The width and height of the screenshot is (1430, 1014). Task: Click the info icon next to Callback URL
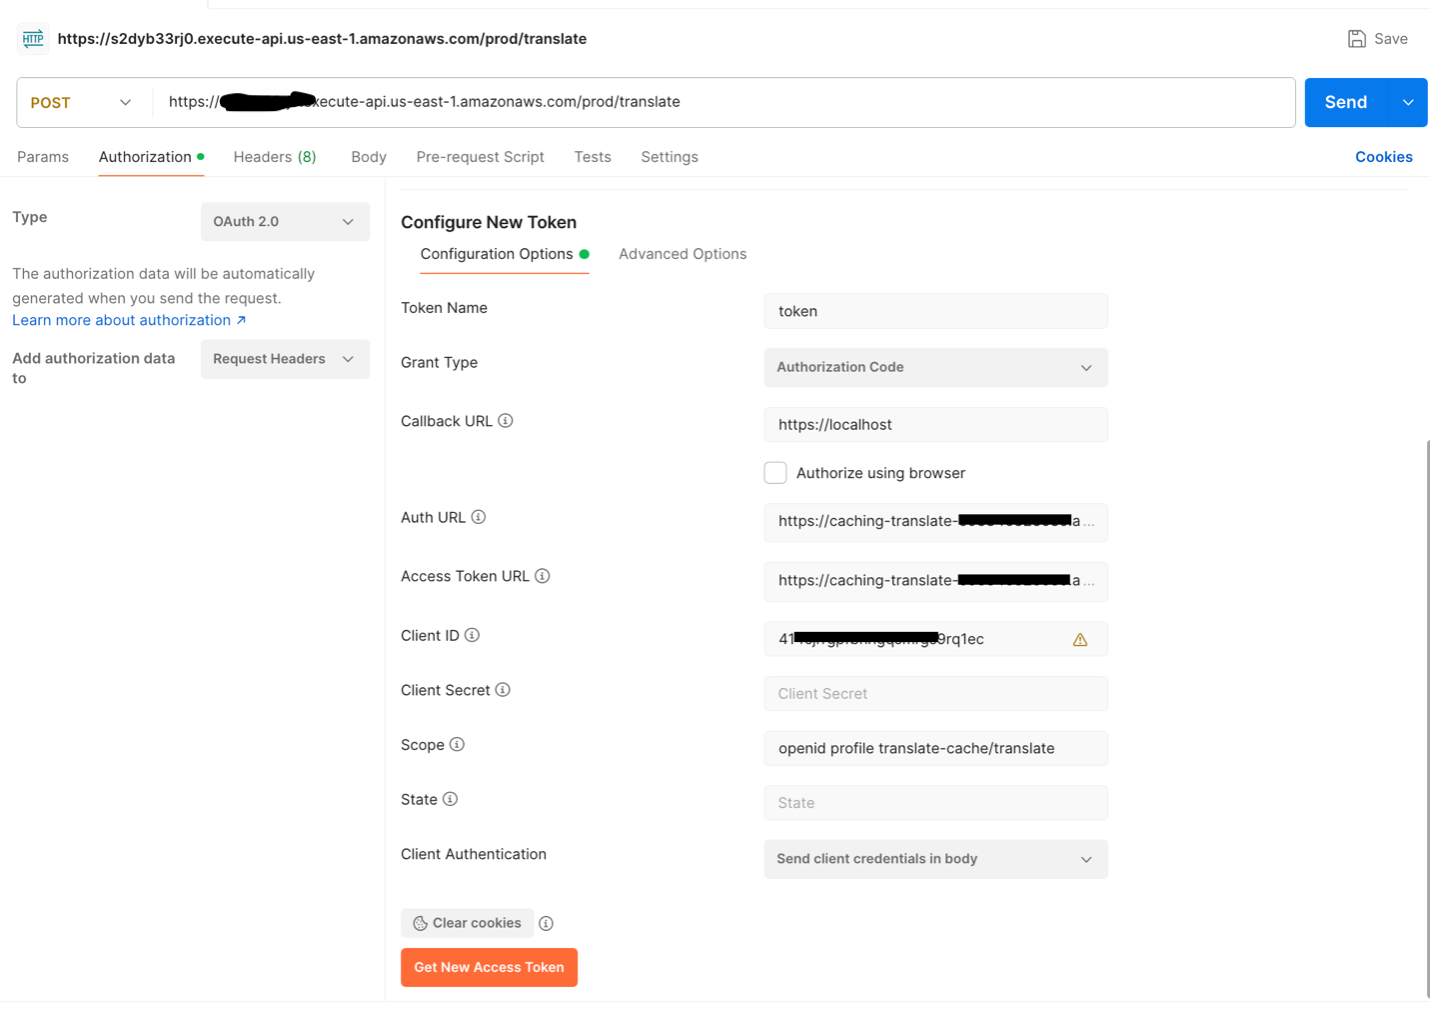[506, 421]
